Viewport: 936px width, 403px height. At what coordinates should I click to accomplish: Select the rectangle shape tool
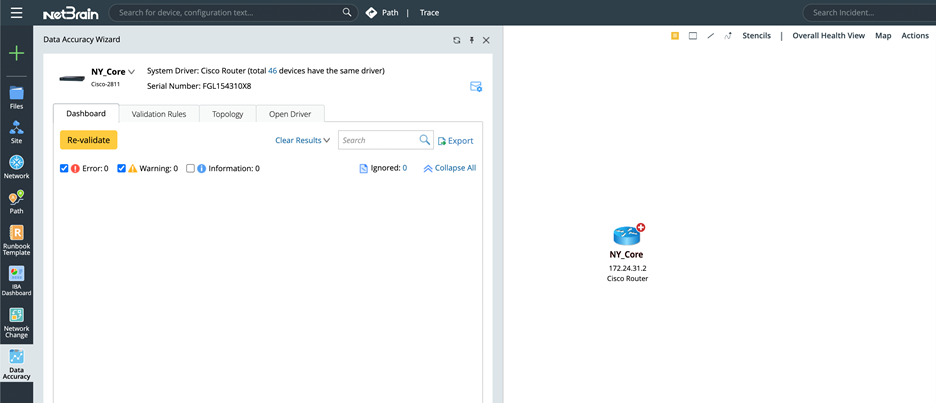(693, 36)
